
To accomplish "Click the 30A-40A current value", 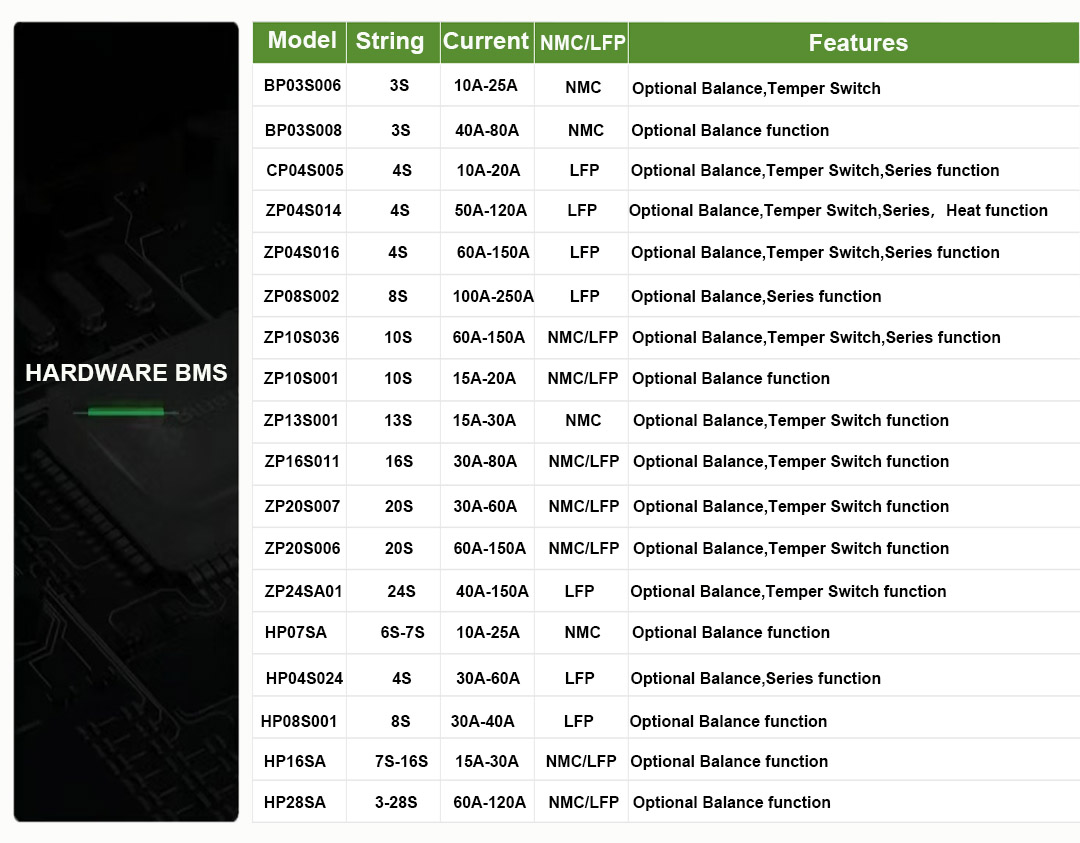I will 482,721.
